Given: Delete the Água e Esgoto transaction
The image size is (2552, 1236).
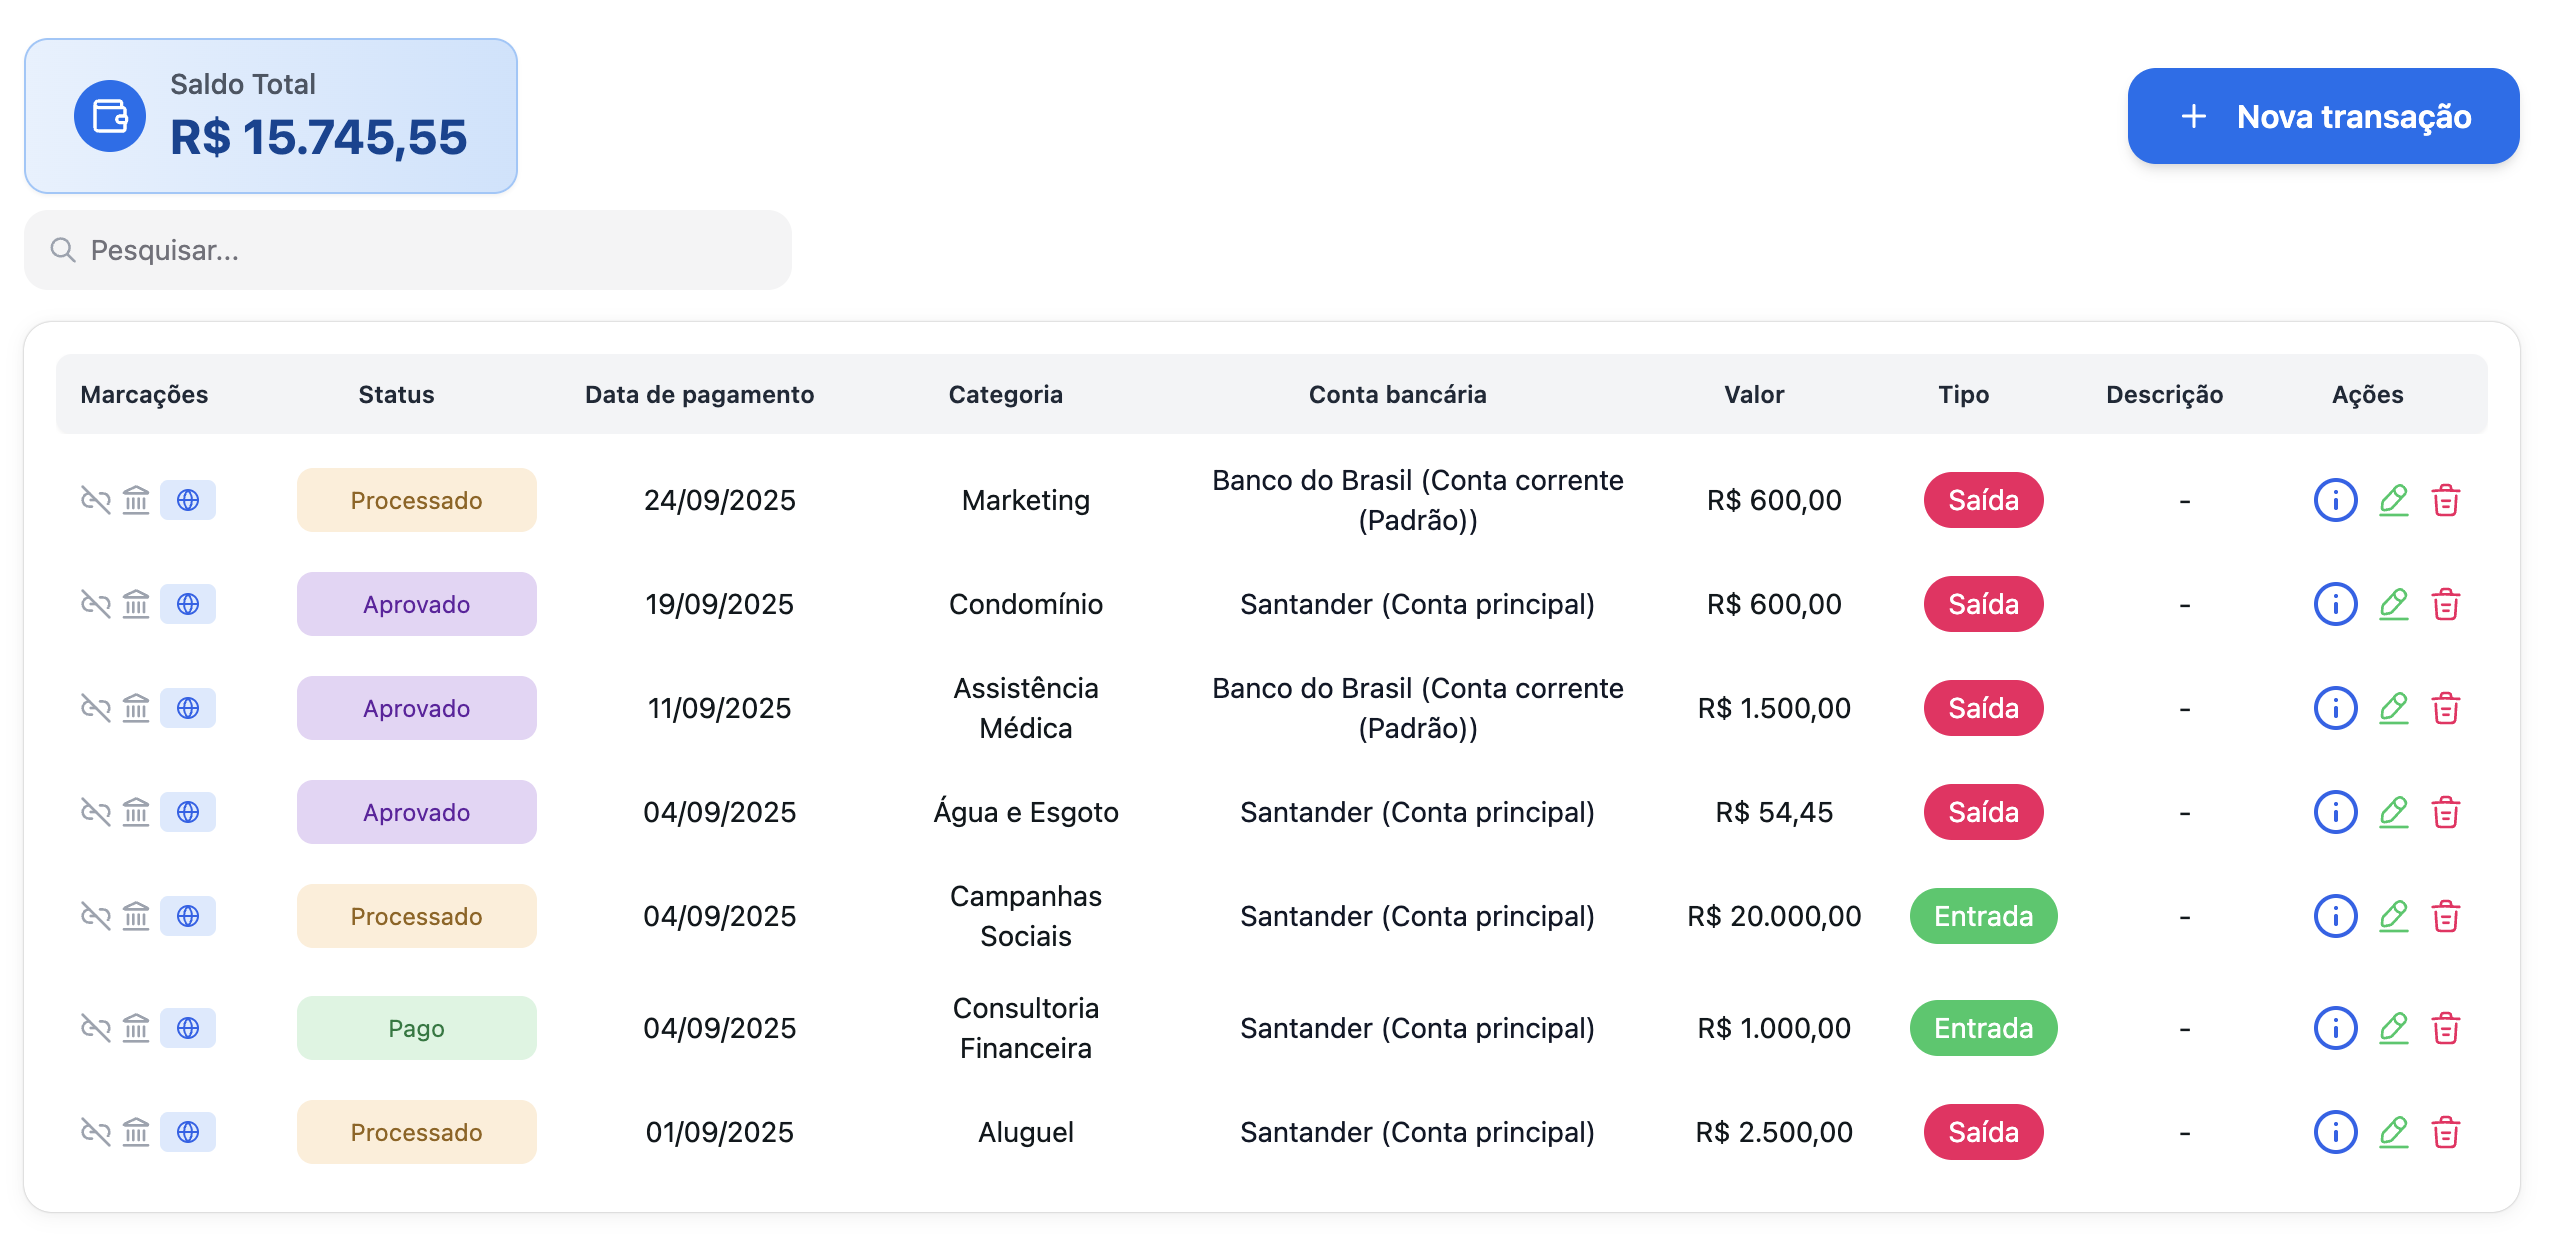Looking at the screenshot, I should click(x=2445, y=812).
